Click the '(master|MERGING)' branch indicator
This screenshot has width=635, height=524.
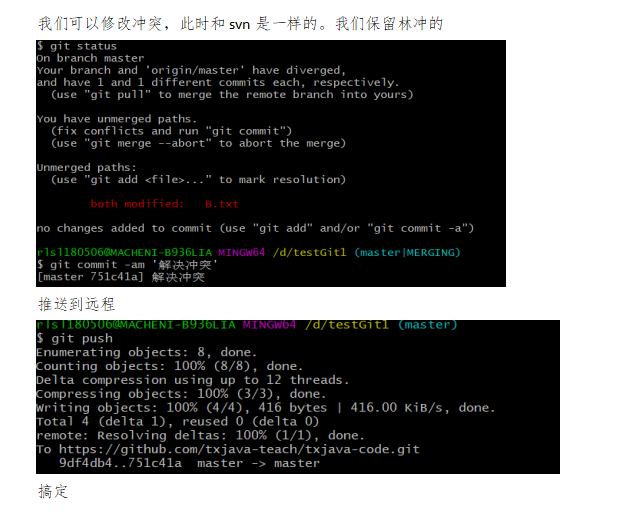coord(407,253)
